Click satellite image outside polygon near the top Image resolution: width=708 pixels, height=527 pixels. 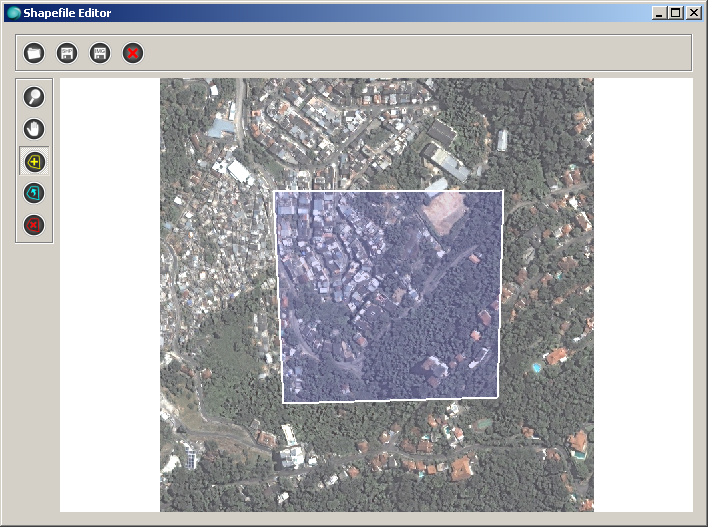pos(380,130)
